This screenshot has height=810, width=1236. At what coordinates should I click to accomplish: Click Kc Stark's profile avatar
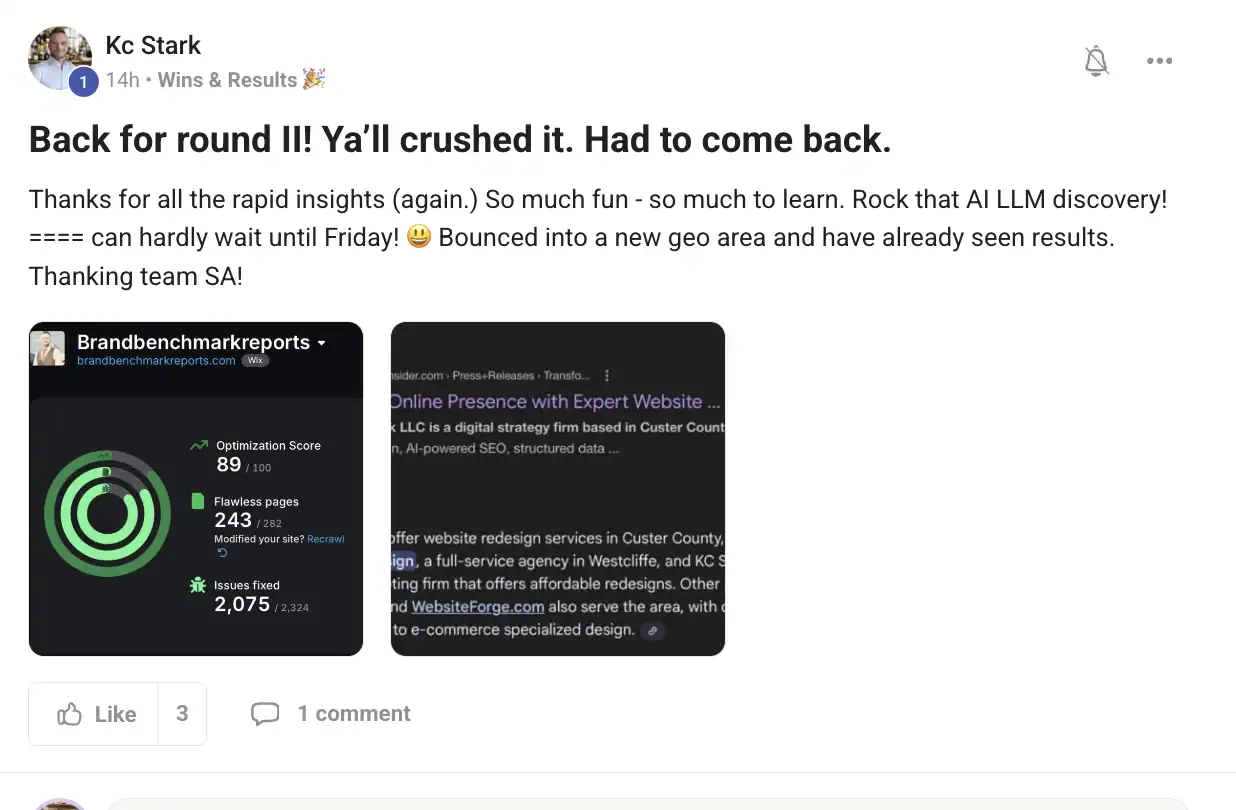(60, 56)
